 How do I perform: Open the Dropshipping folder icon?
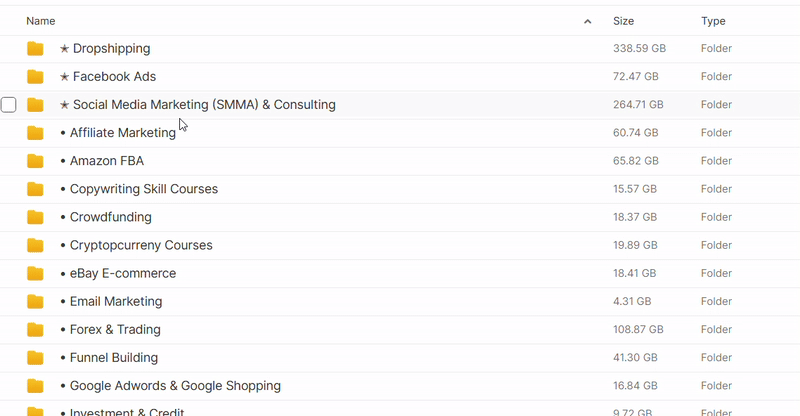tap(35, 48)
